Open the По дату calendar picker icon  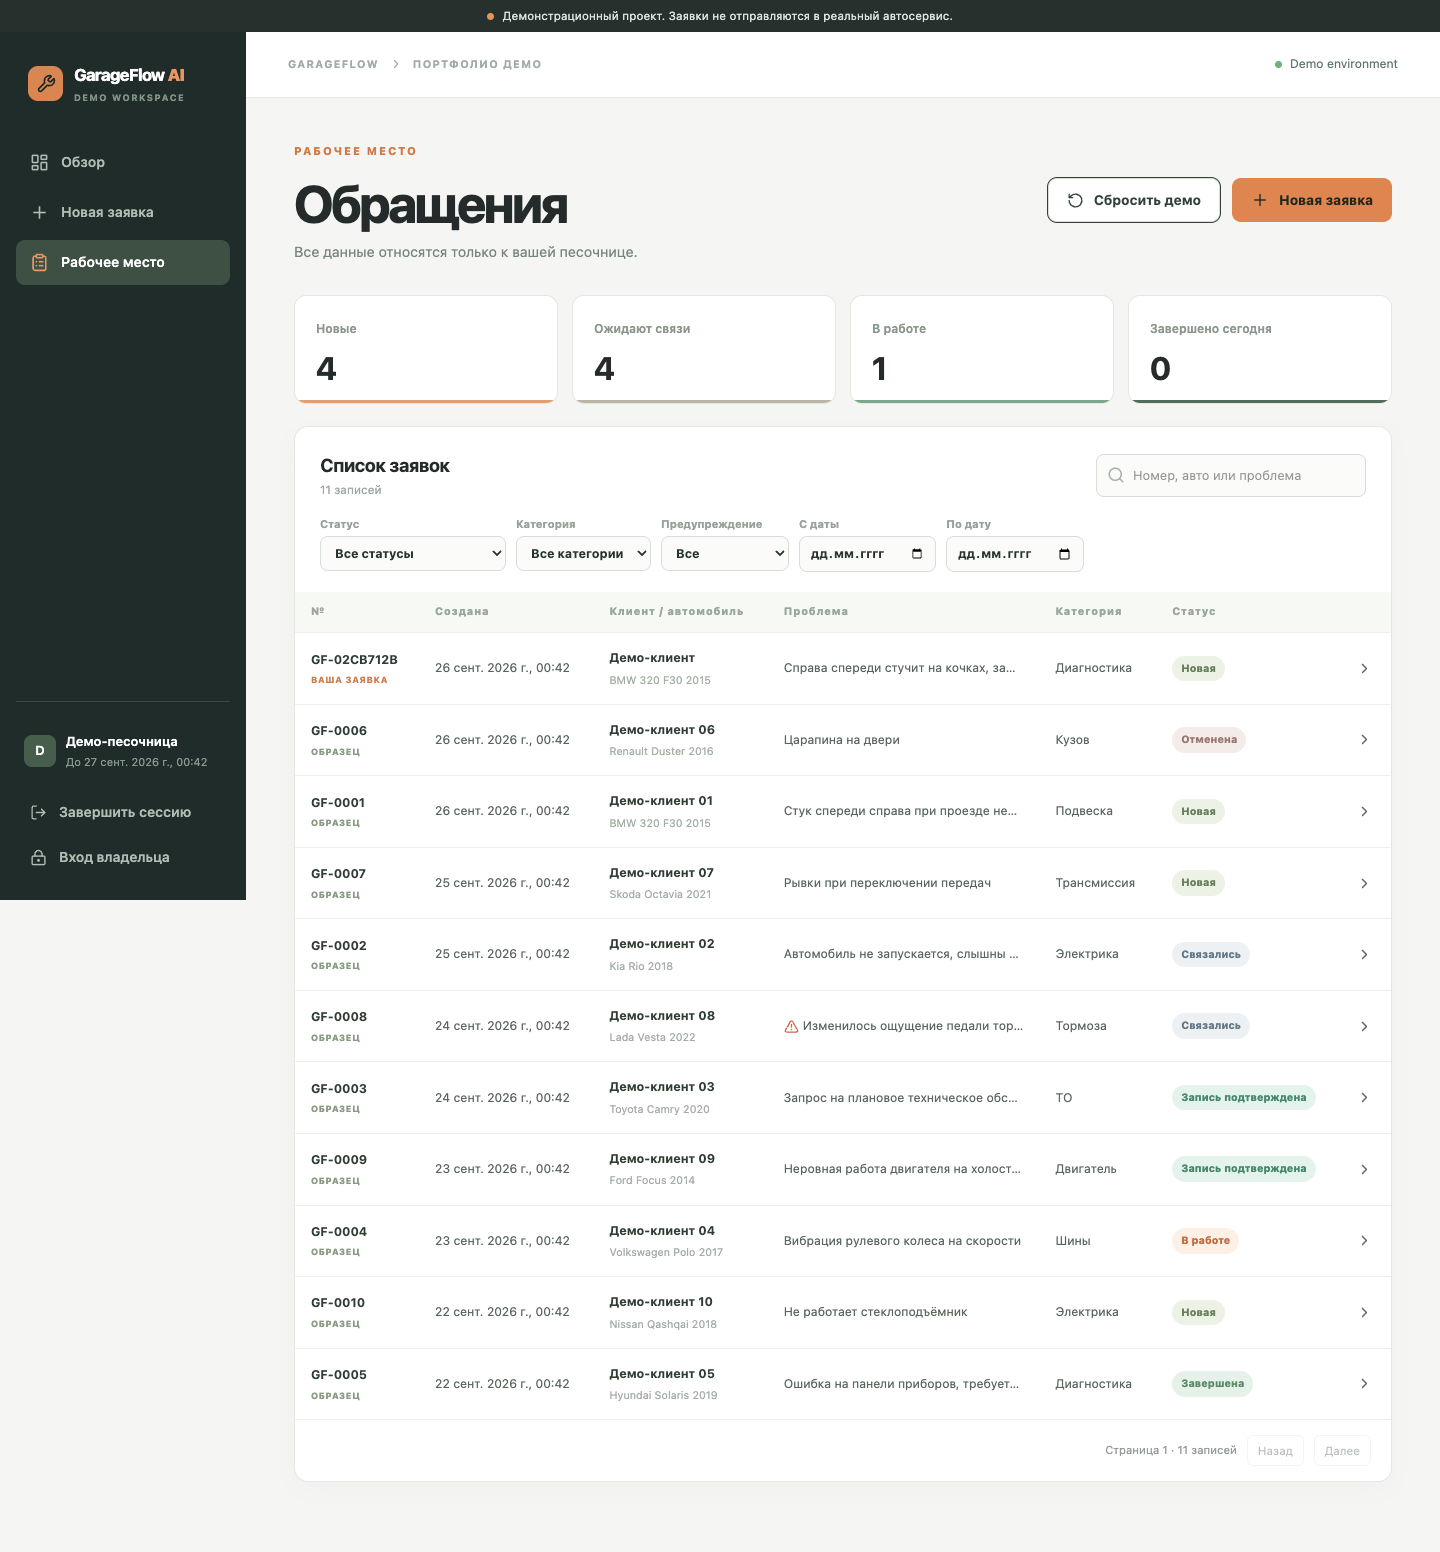pos(1064,554)
